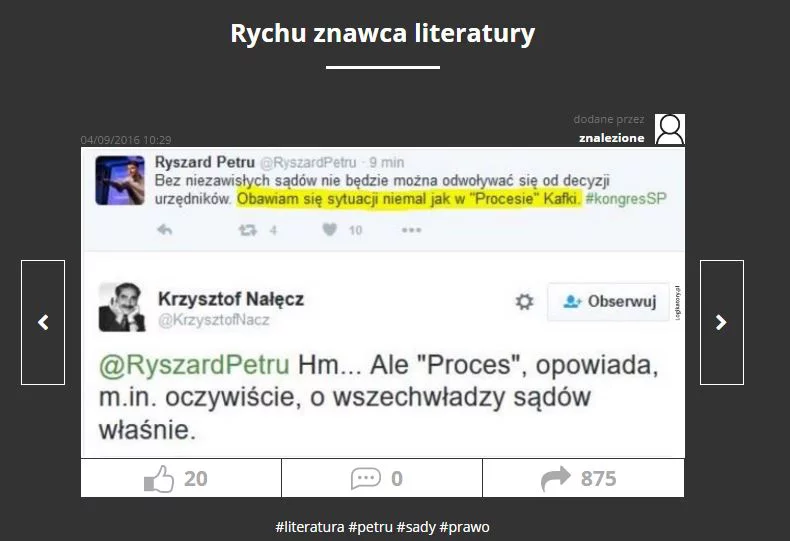The image size is (790, 541).
Task: Open the #sady tag
Action: point(416,527)
